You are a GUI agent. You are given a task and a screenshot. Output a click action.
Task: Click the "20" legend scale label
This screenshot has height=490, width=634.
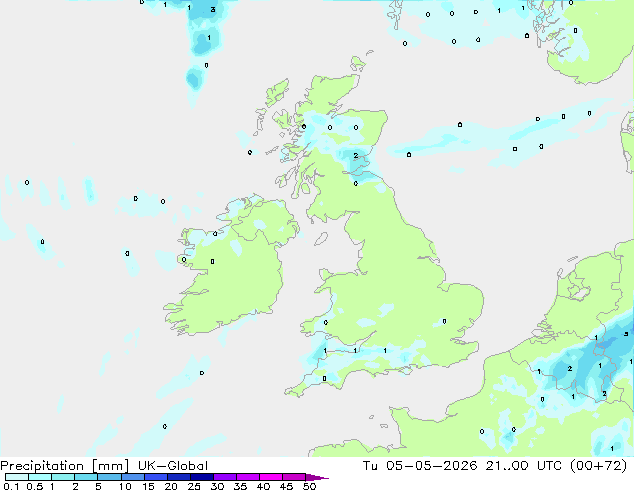pos(171,486)
